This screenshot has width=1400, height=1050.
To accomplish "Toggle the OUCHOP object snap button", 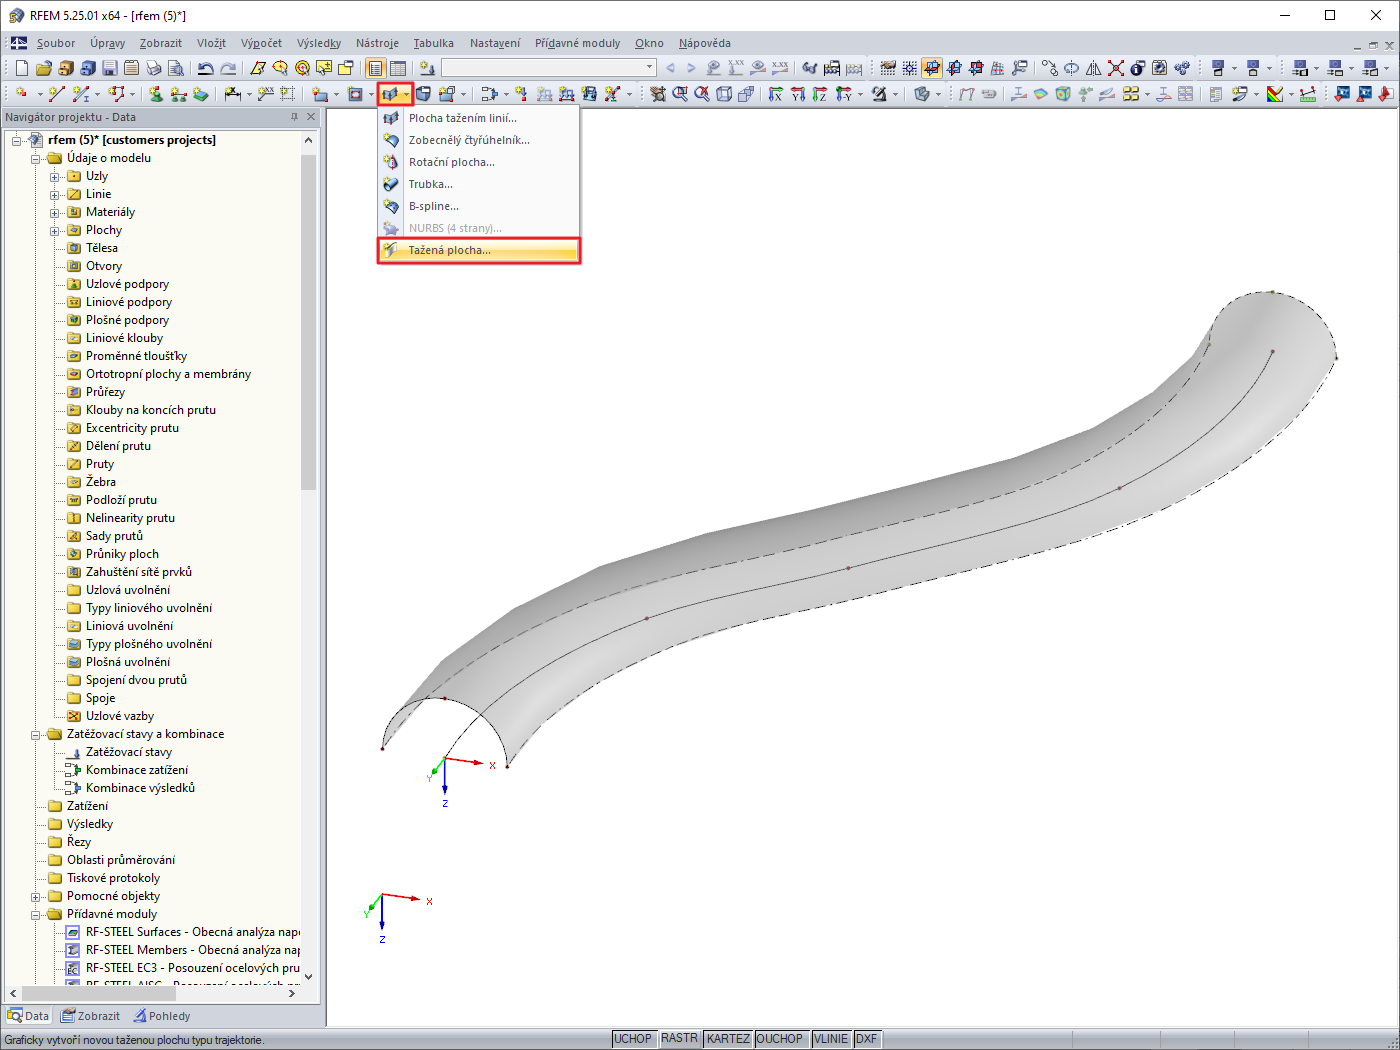I will (x=779, y=1039).
